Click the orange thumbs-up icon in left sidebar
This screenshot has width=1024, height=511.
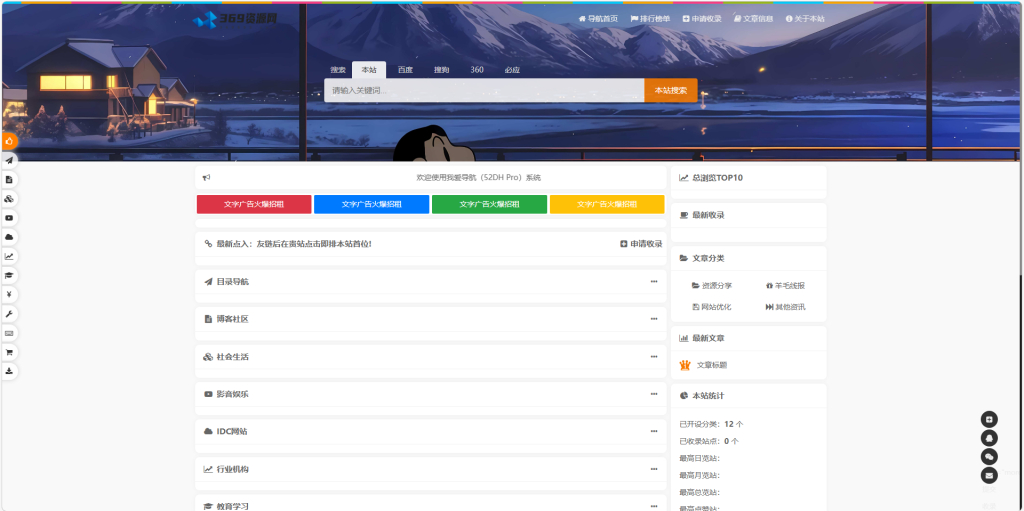tap(9, 141)
